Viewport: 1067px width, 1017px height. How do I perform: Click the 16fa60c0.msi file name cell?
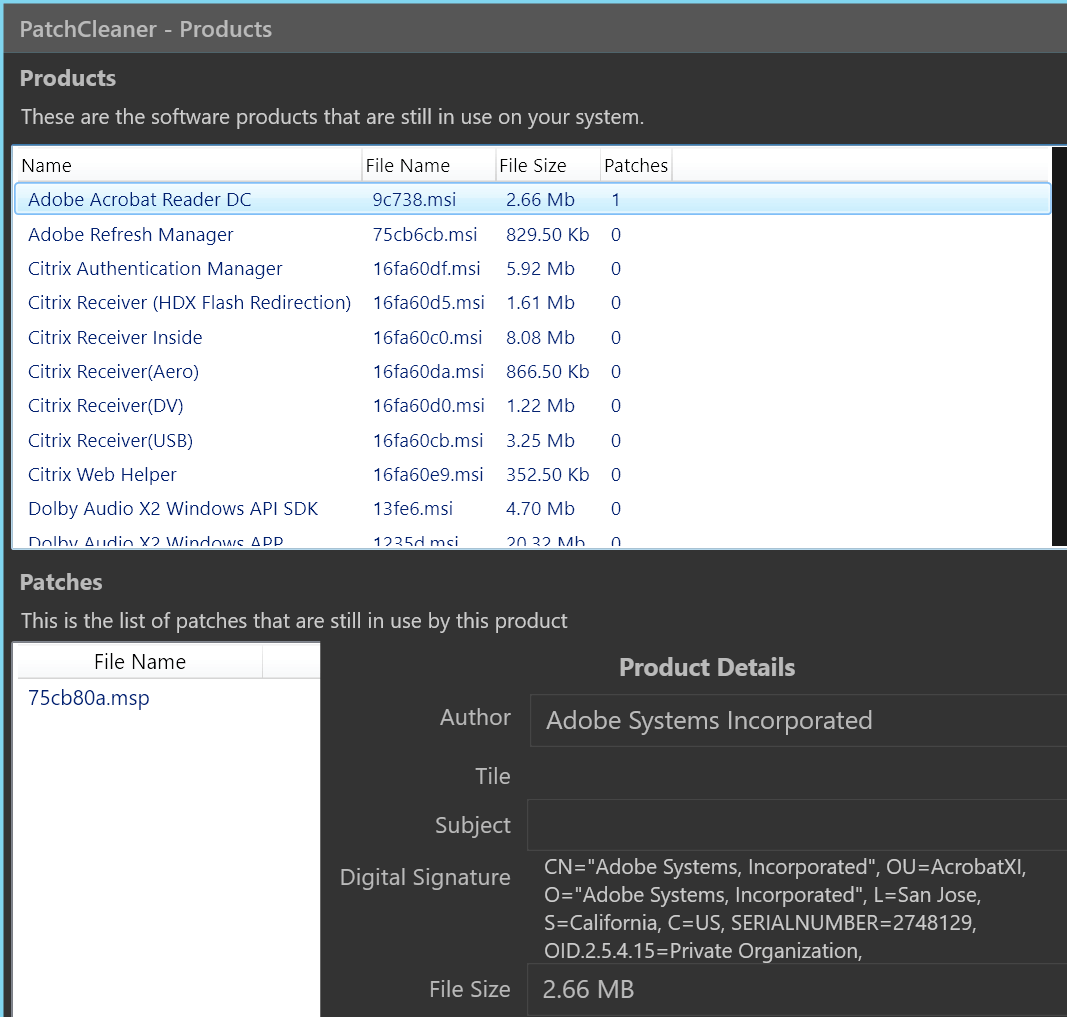[427, 337]
